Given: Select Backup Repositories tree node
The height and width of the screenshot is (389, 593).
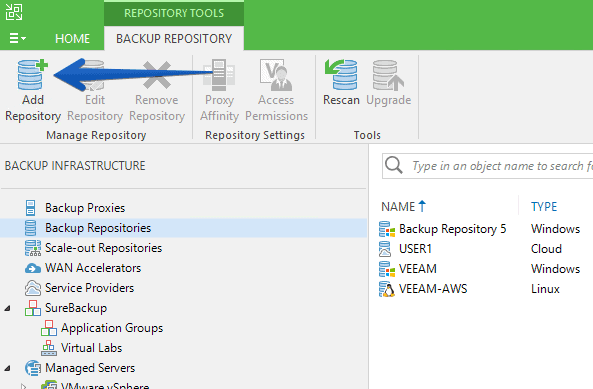Looking at the screenshot, I should pos(98,228).
